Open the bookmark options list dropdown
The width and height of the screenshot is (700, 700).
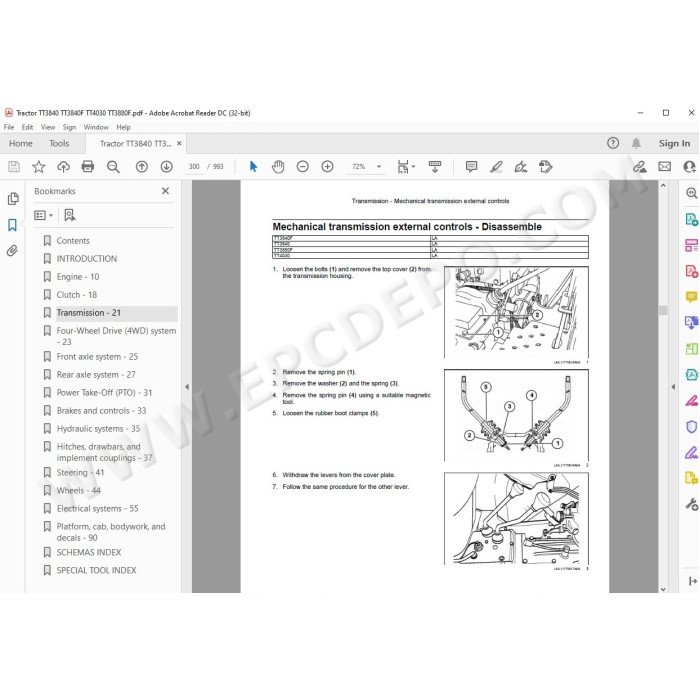pyautogui.click(x=43, y=216)
